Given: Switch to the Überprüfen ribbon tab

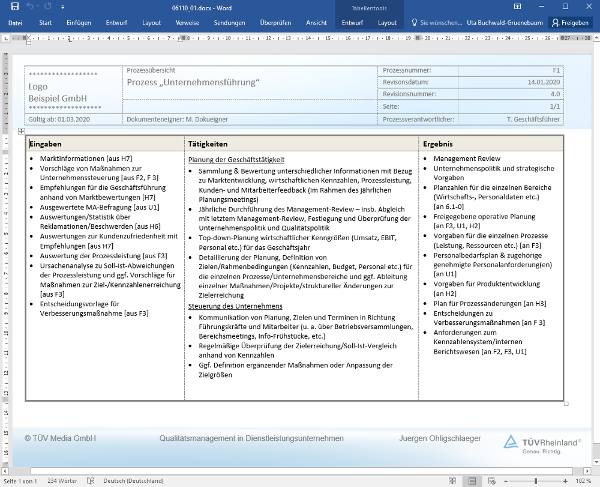Looking at the screenshot, I should pyautogui.click(x=275, y=21).
